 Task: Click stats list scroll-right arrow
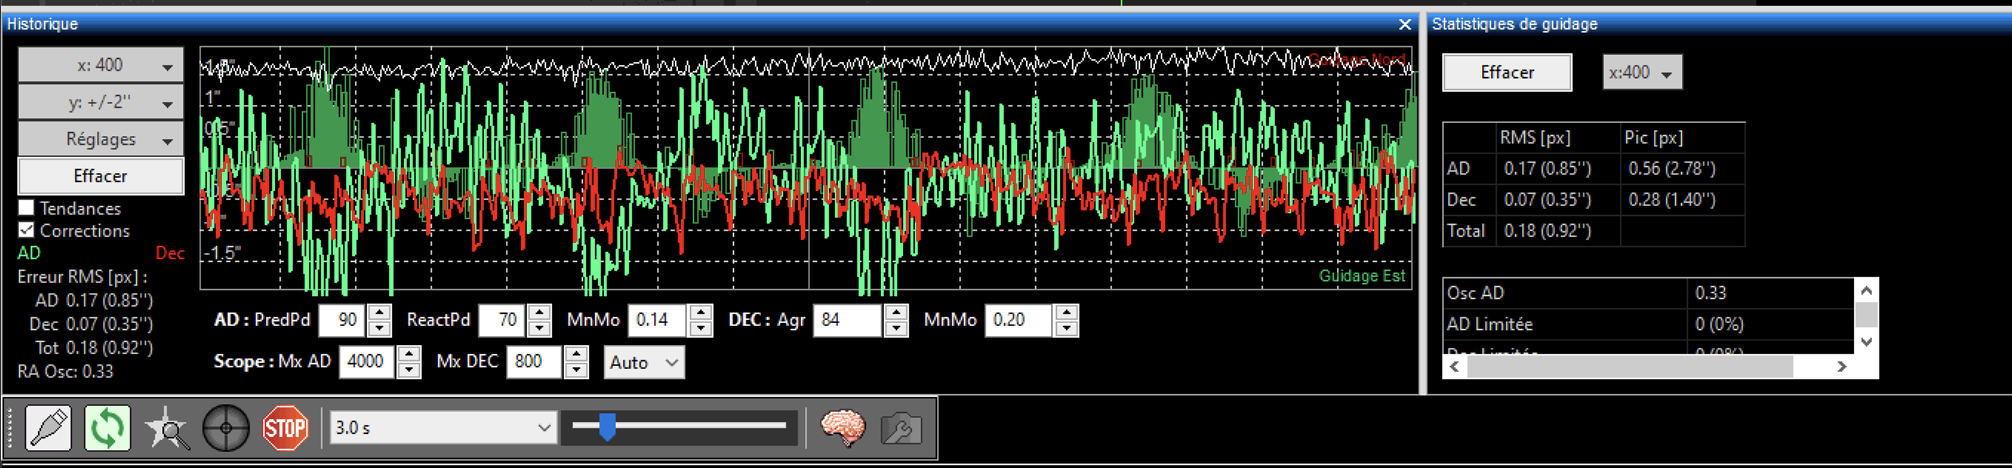click(x=1842, y=367)
